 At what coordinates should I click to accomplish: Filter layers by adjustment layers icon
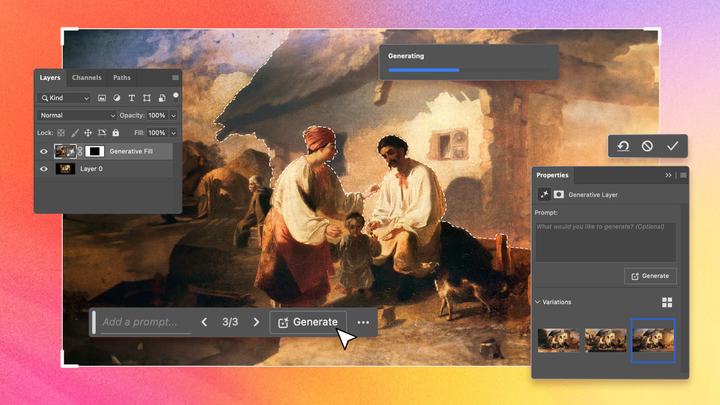117,98
